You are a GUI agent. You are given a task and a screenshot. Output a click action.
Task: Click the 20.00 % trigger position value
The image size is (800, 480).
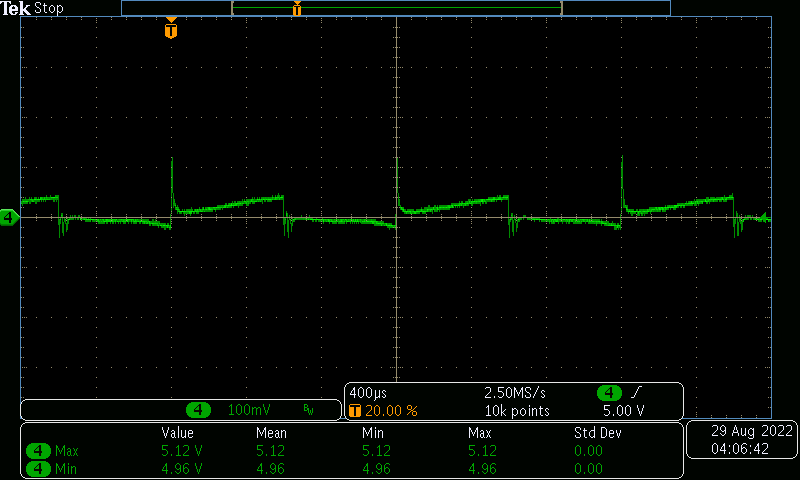tap(391, 411)
